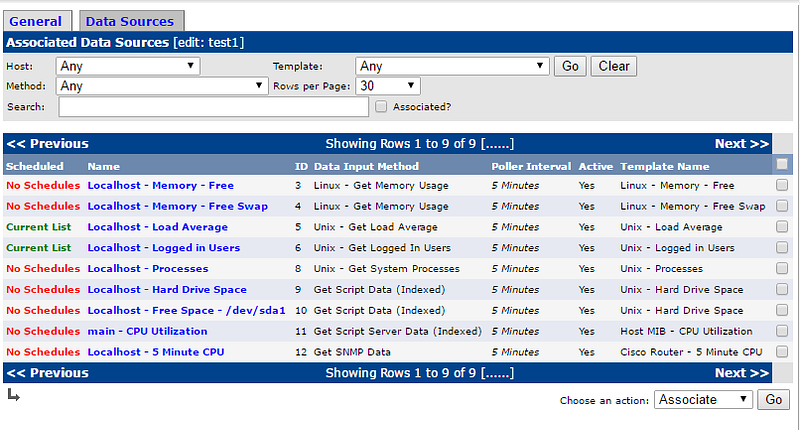
Task: Click Get SNMP Data cell
Action: pos(352,352)
